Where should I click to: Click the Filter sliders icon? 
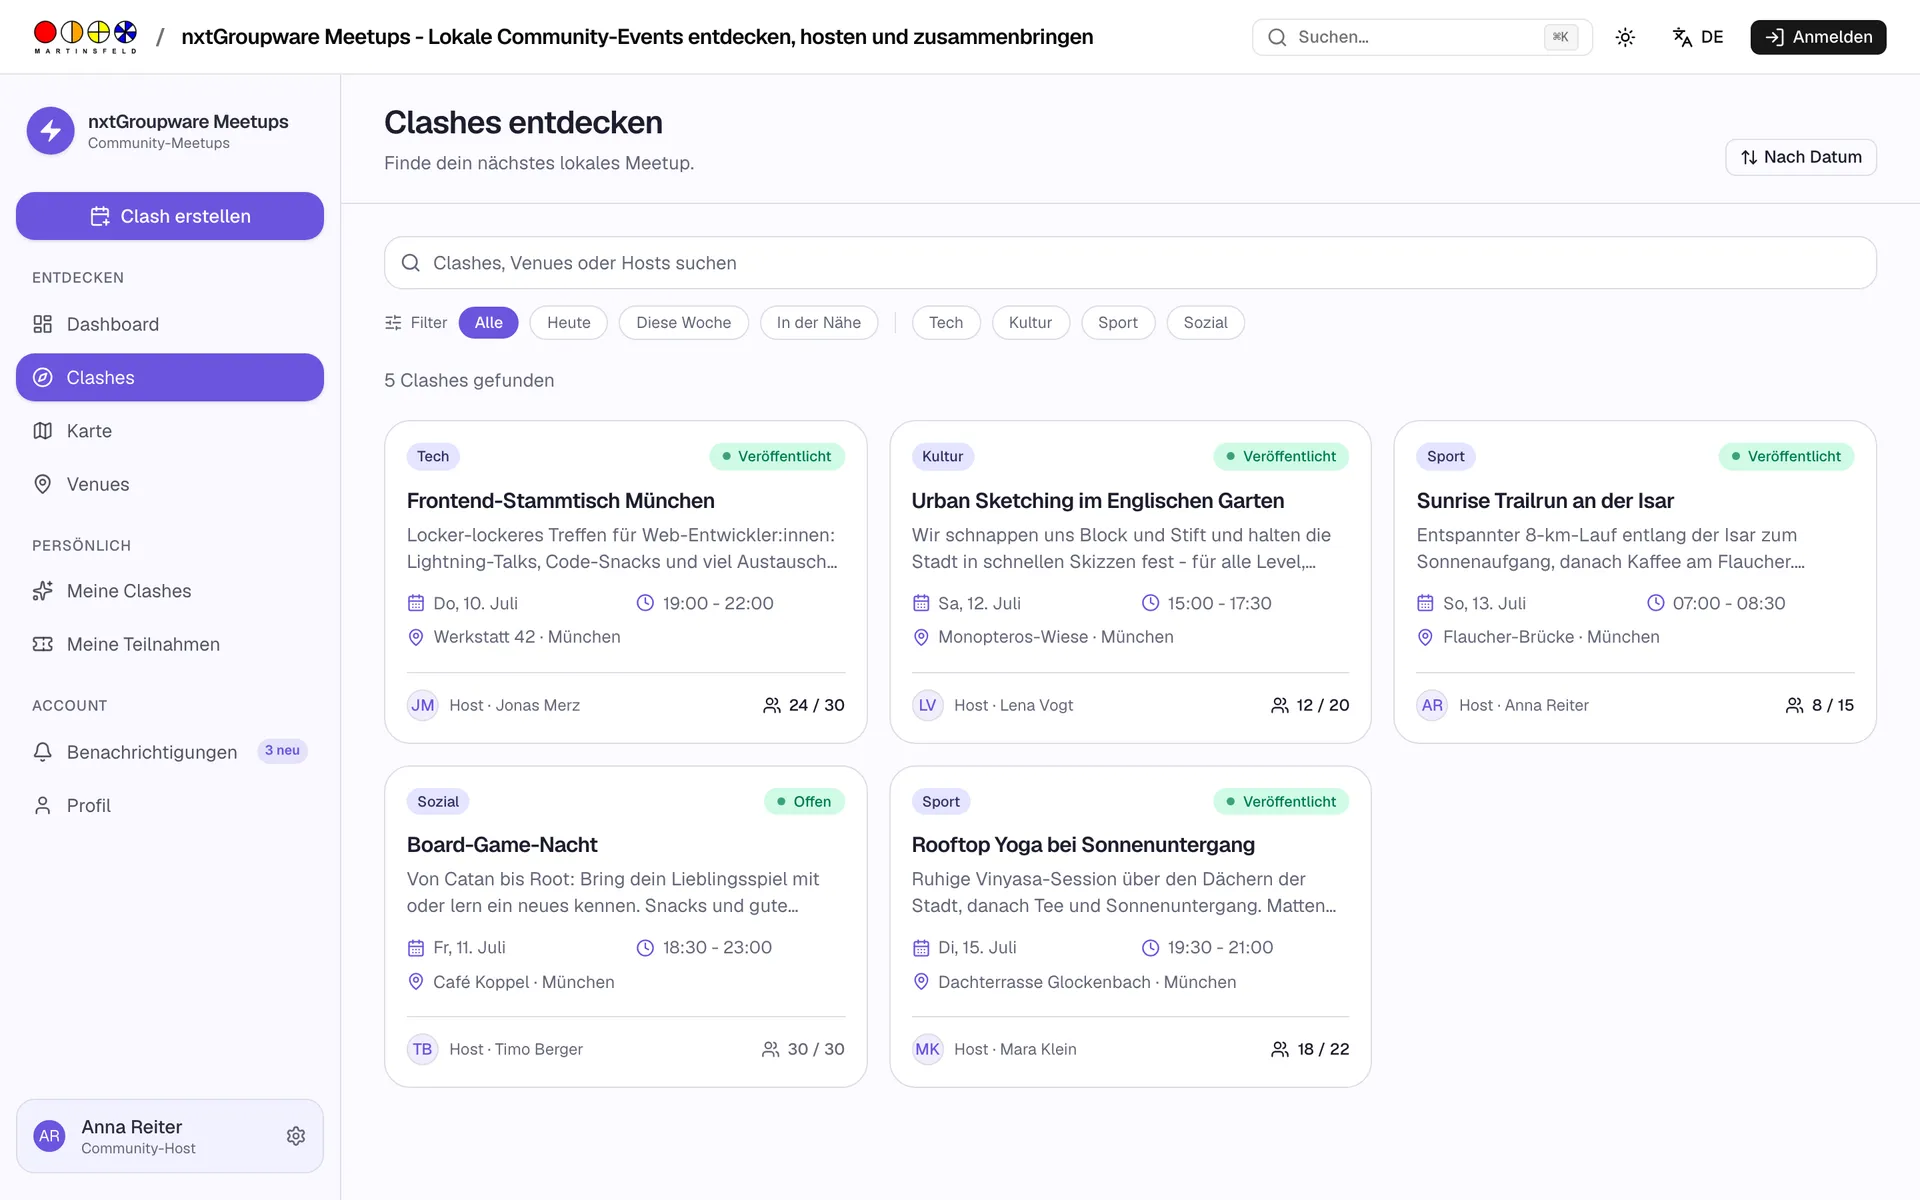click(393, 323)
